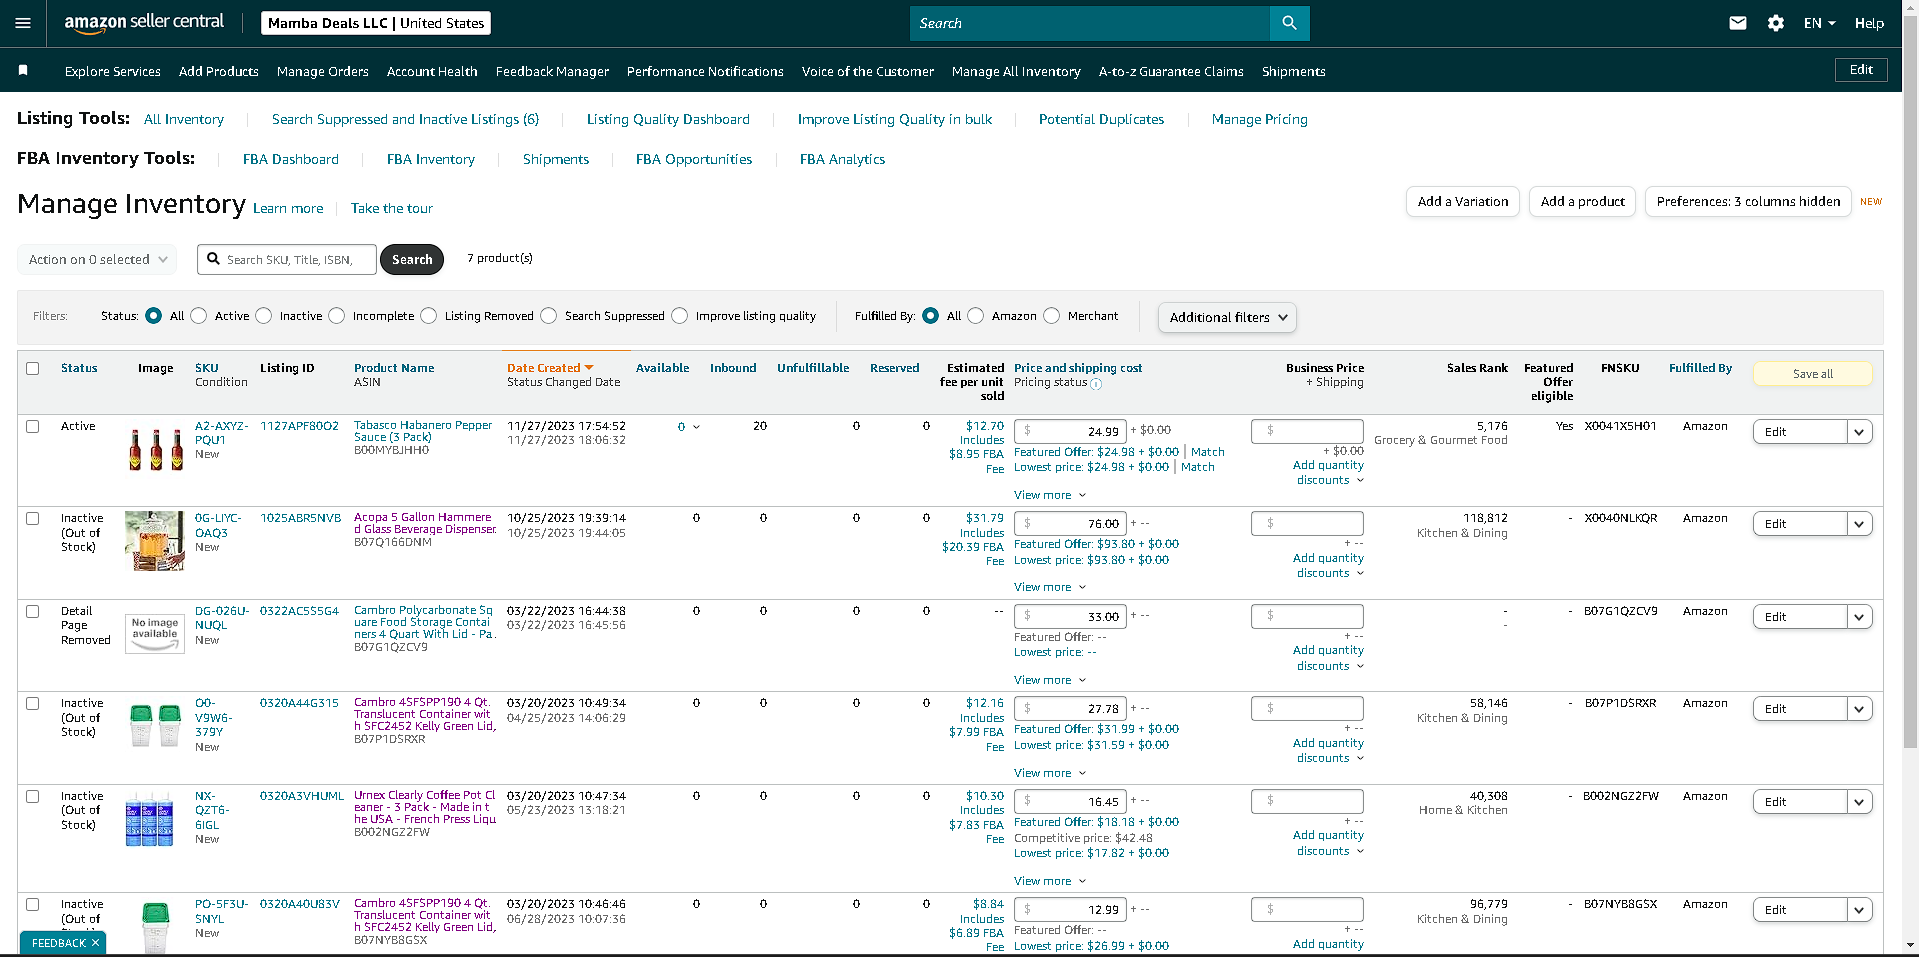Open the settings gear icon

(1776, 23)
